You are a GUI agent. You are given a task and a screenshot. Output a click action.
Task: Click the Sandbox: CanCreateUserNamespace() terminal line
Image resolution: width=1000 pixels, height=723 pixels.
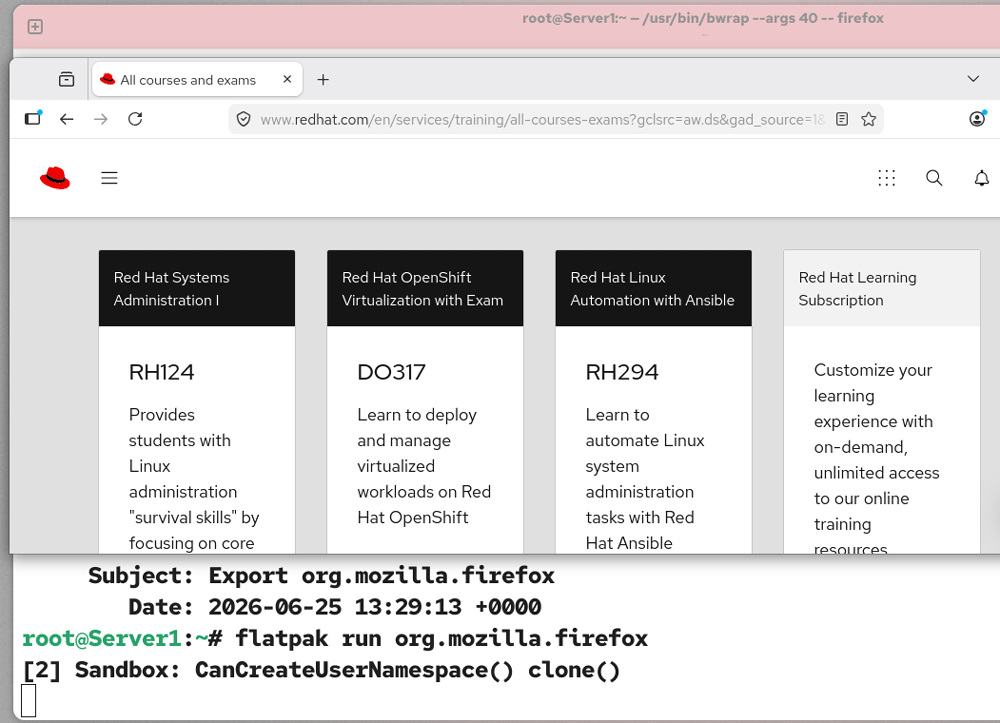click(321, 670)
